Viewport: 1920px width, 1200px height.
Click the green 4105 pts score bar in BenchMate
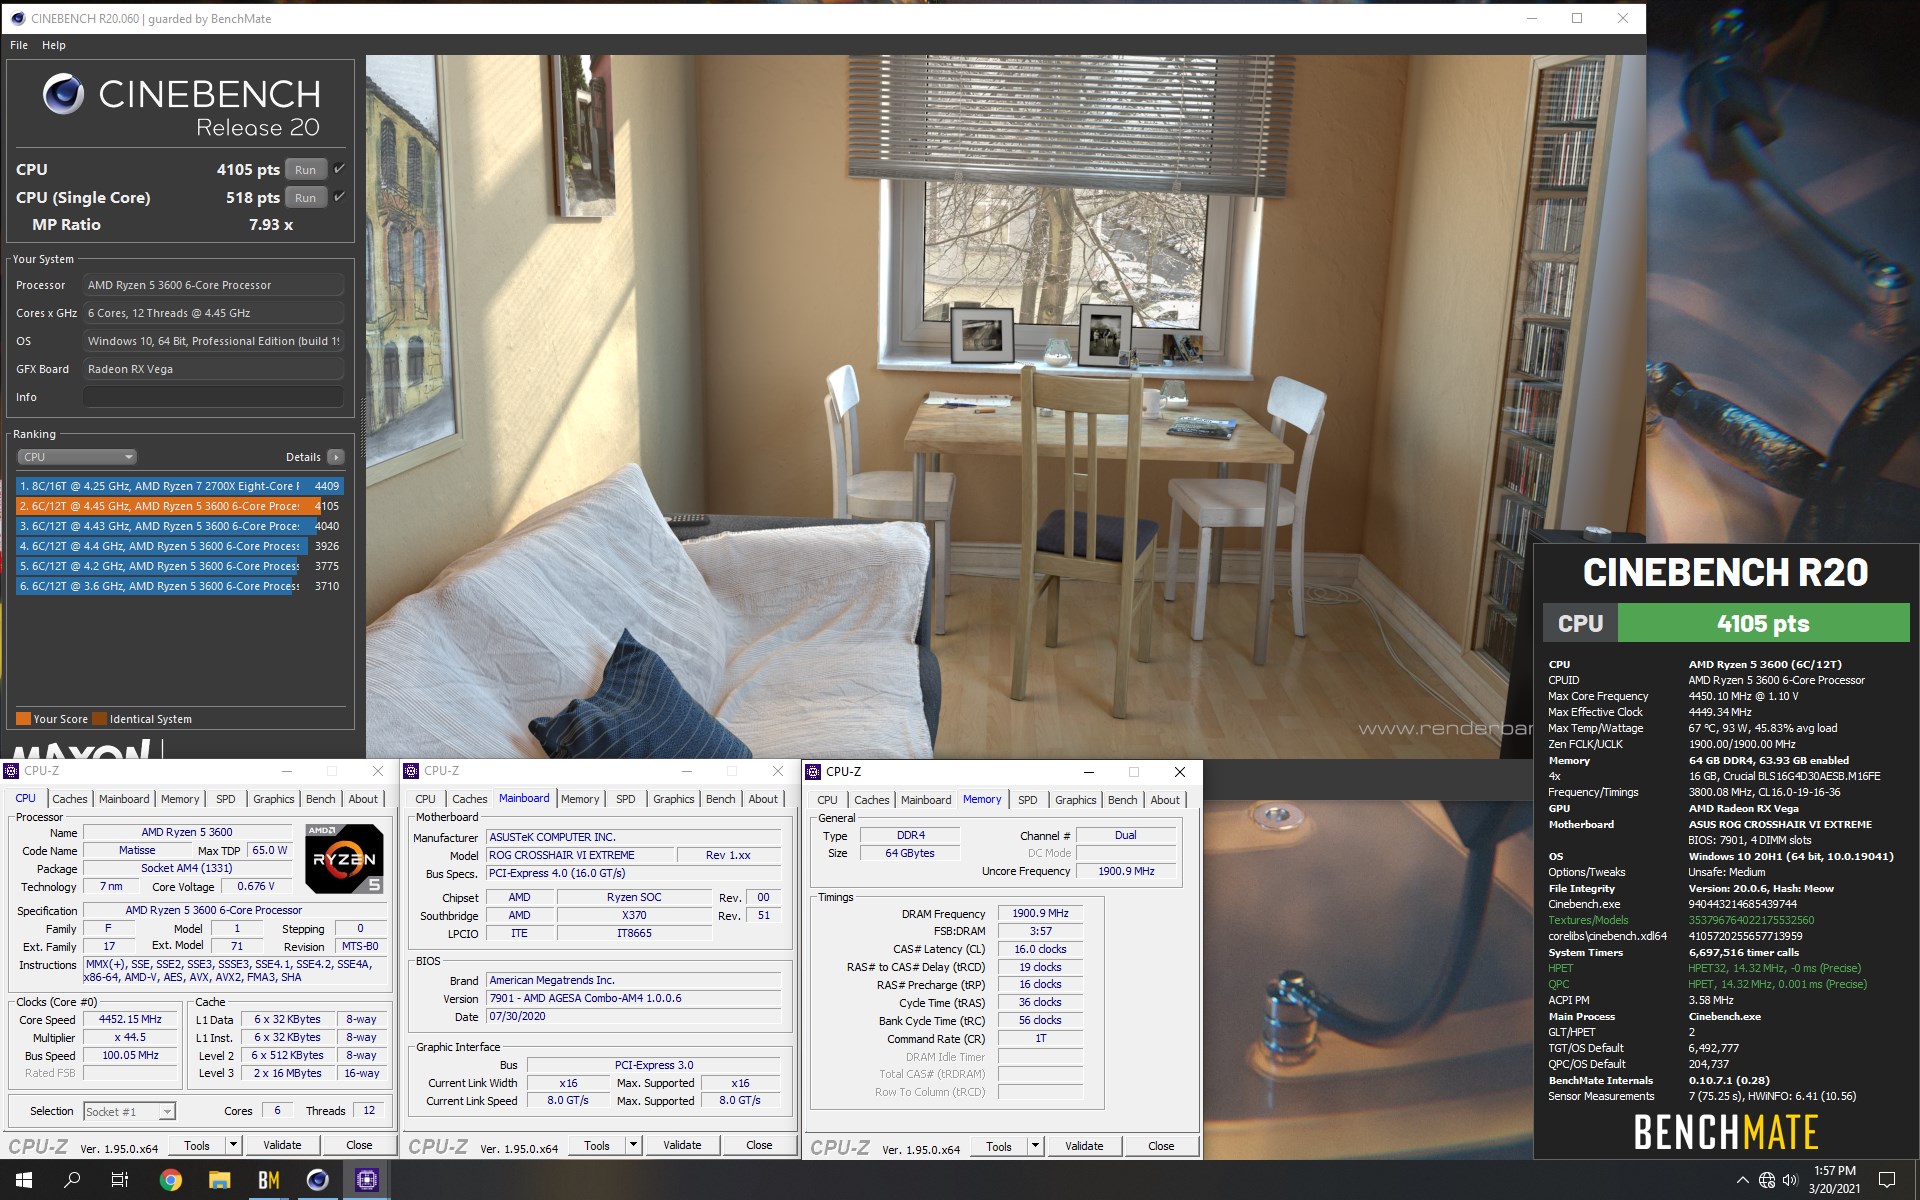(x=1763, y=623)
